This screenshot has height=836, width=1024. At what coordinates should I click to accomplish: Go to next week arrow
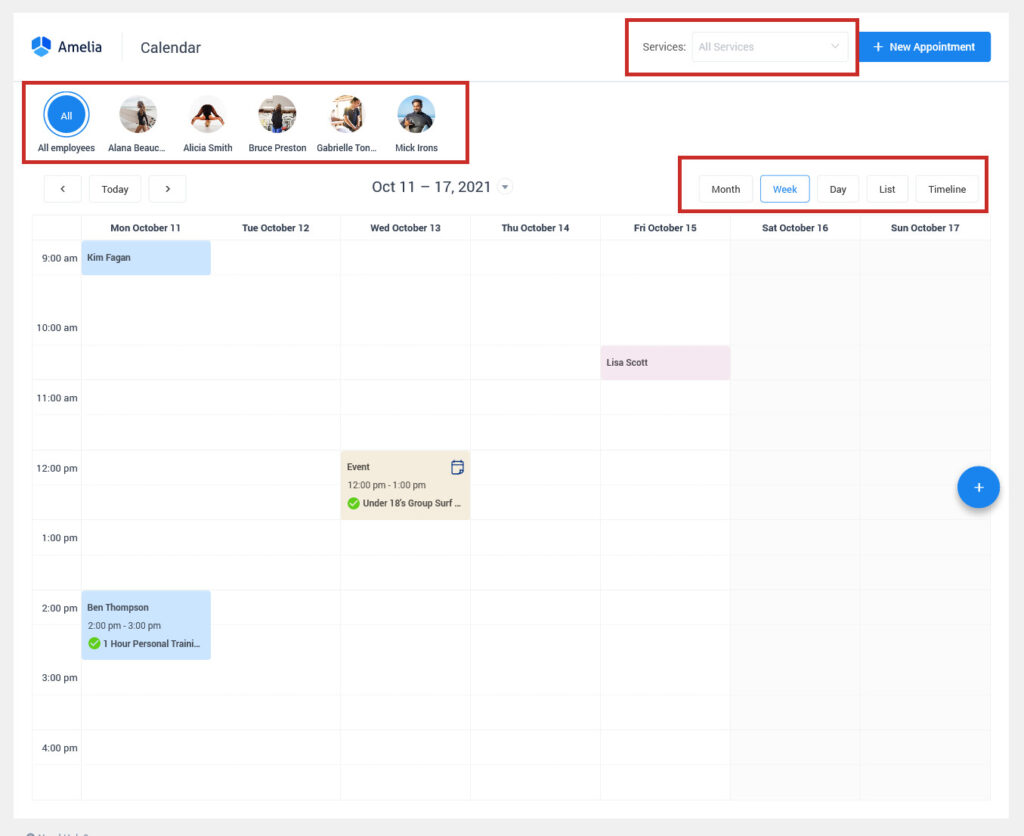[x=167, y=189]
